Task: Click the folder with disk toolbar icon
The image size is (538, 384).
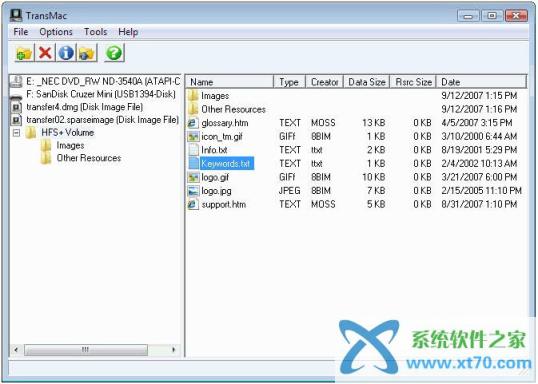Action: pos(86,53)
